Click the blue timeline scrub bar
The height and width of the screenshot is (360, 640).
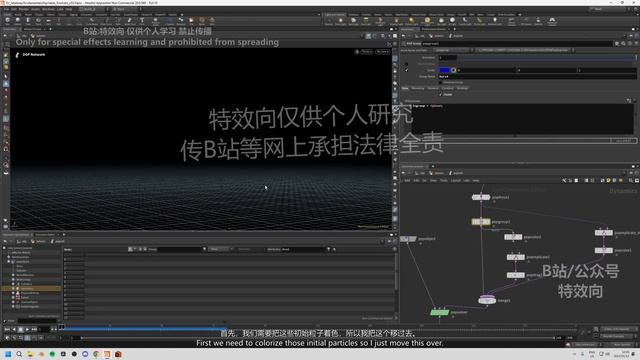click(144, 329)
